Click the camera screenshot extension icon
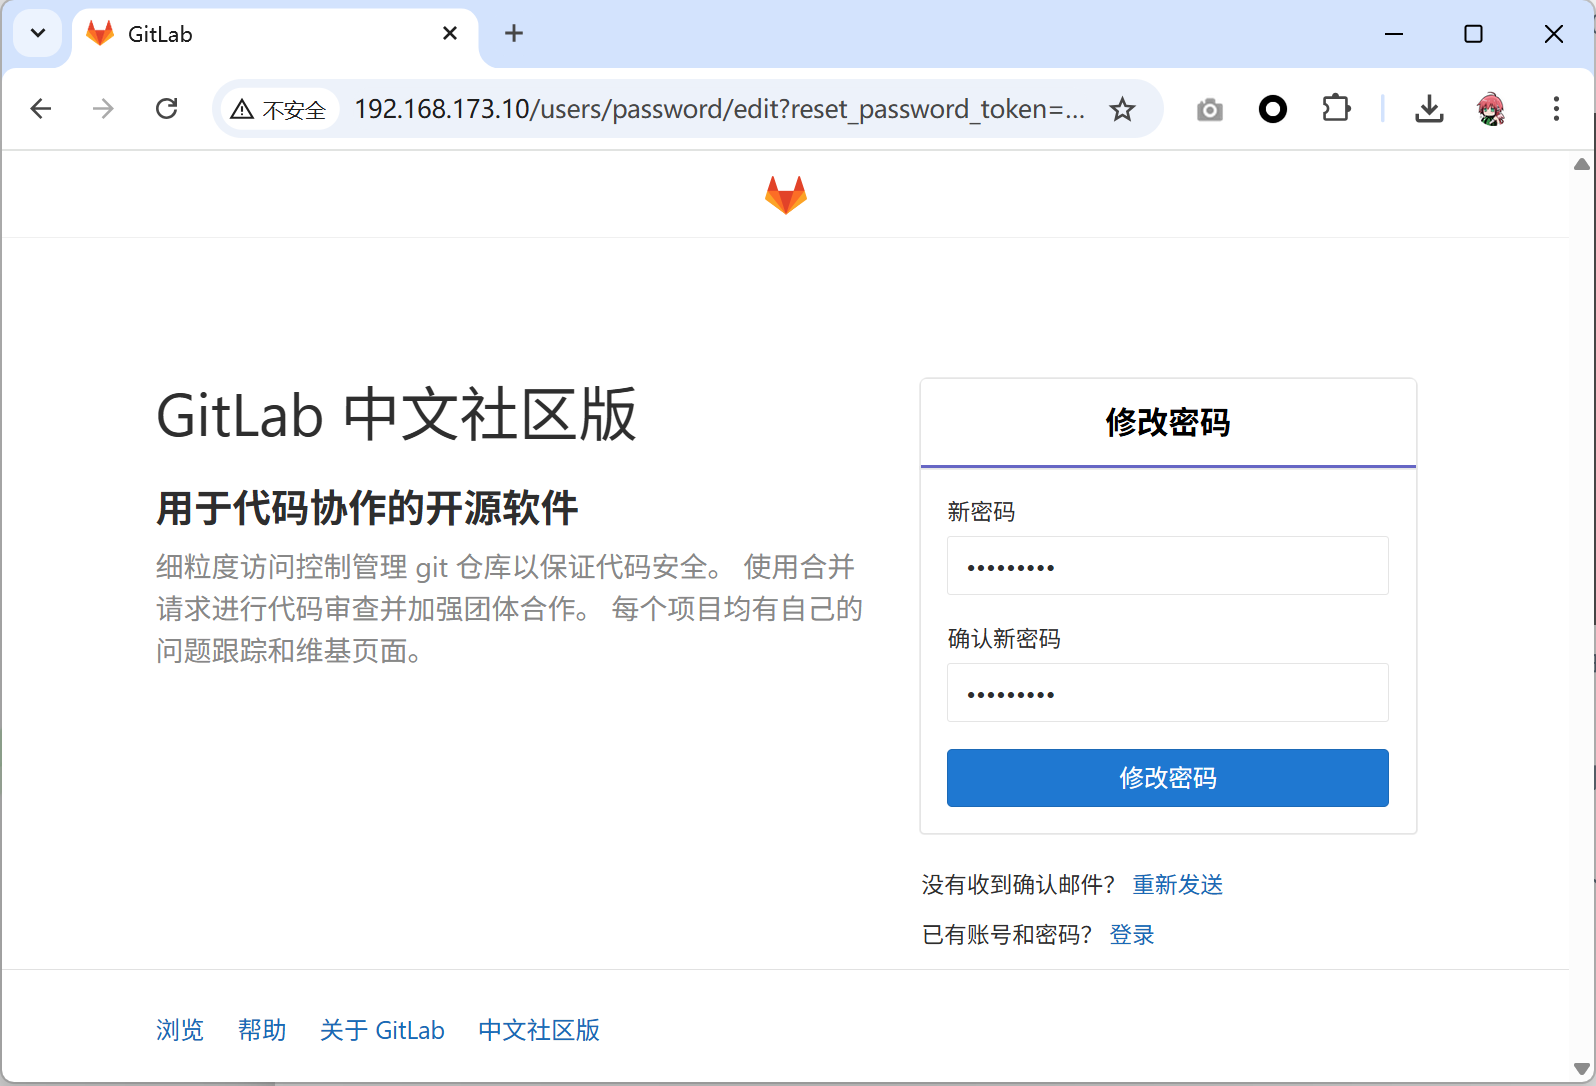The width and height of the screenshot is (1596, 1086). pos(1209,109)
